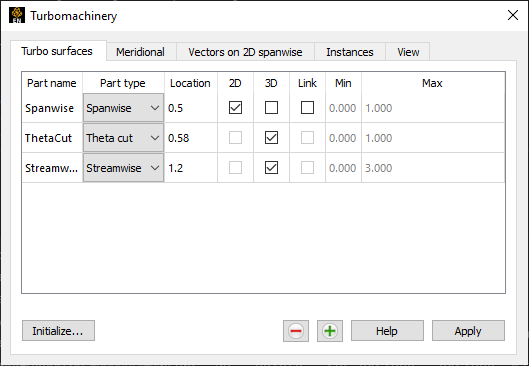Close the Turbomachinery dialog
This screenshot has width=529, height=366.
(x=513, y=15)
